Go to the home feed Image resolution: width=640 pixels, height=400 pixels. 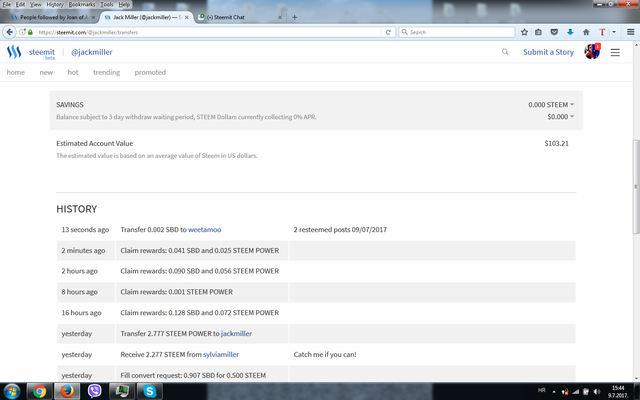tap(16, 72)
